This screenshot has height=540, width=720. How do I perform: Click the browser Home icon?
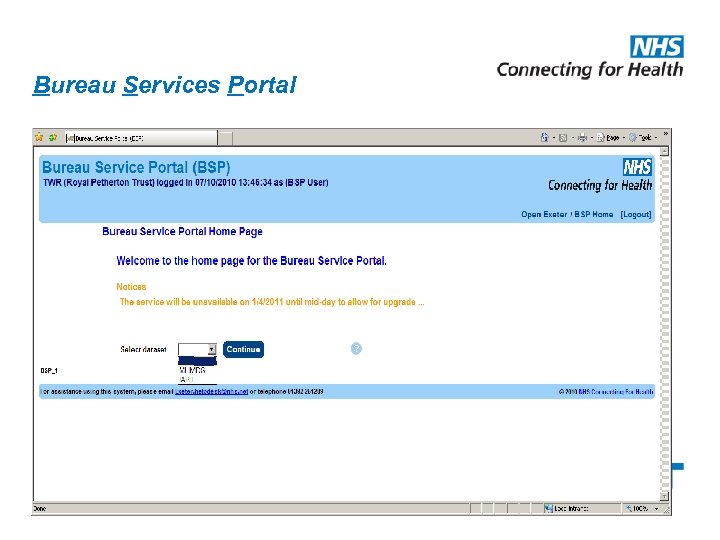click(x=545, y=137)
